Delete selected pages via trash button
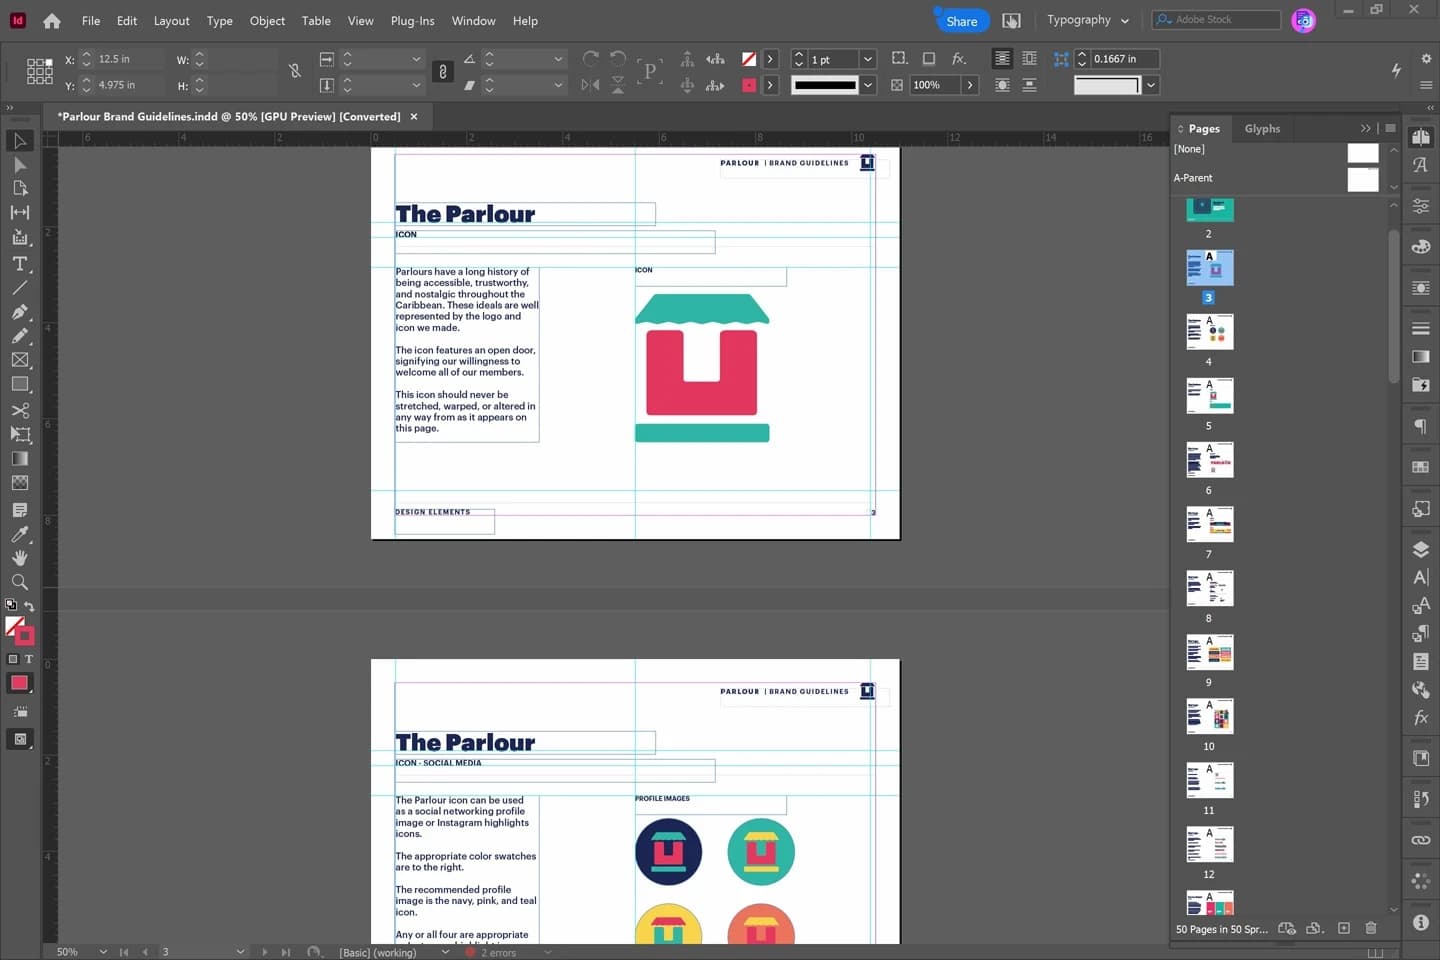 tap(1371, 928)
